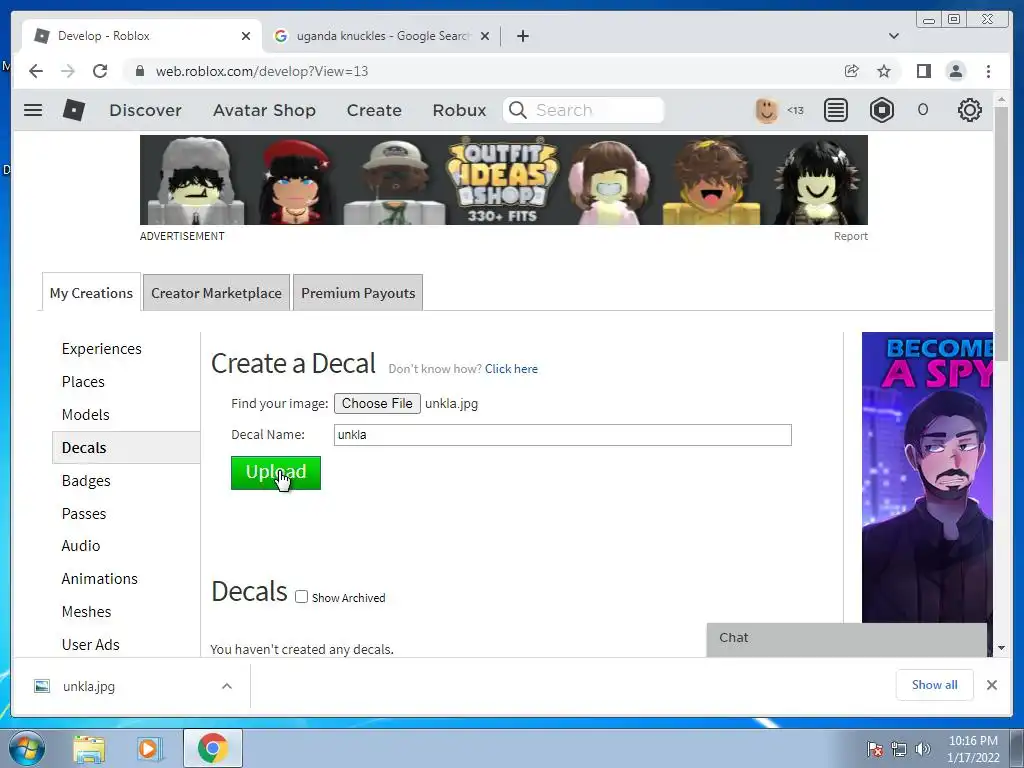Select Audio in the sidebar
This screenshot has height=768, width=1024.
pyautogui.click(x=81, y=545)
